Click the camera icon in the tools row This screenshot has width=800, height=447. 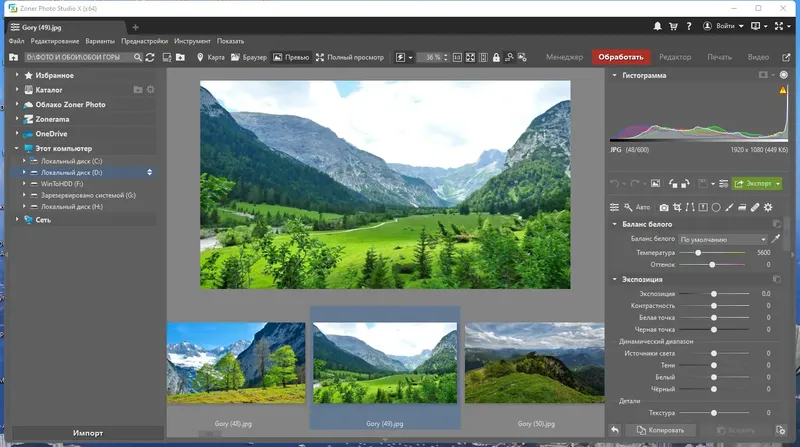(664, 207)
